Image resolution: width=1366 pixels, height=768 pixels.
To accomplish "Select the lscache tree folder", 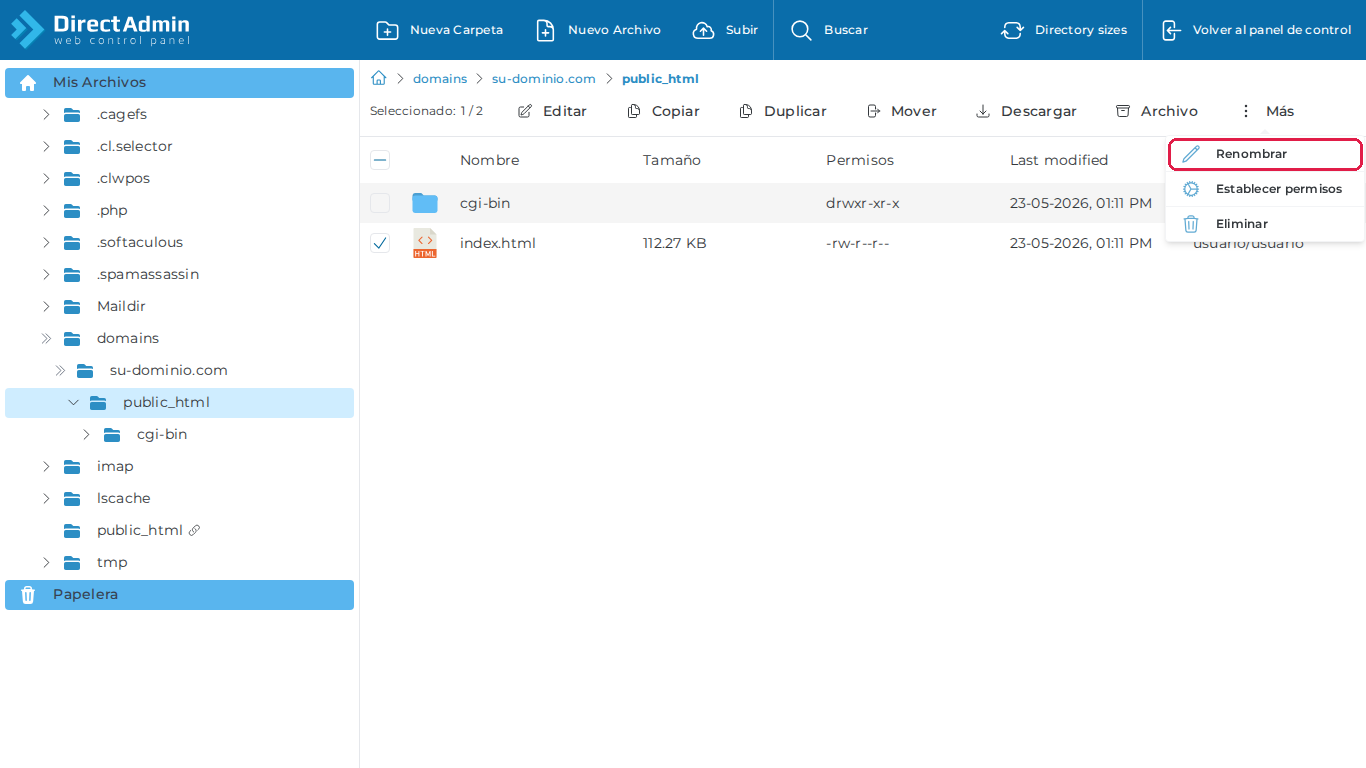I will 124,498.
